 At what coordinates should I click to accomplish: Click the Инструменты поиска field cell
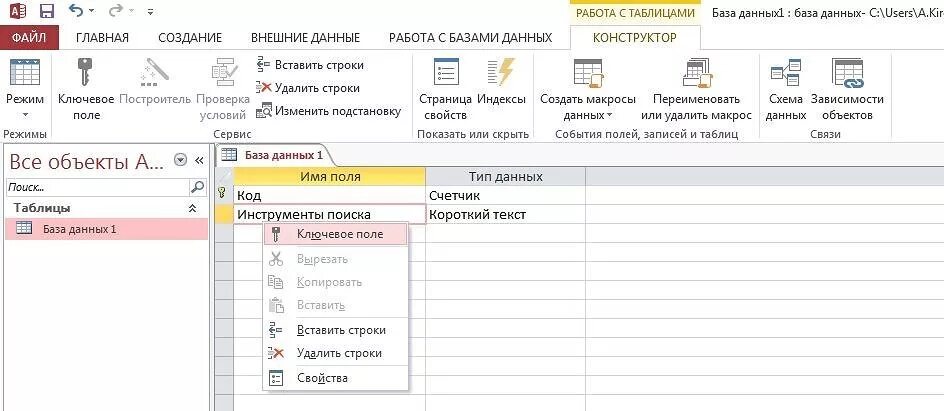point(329,214)
